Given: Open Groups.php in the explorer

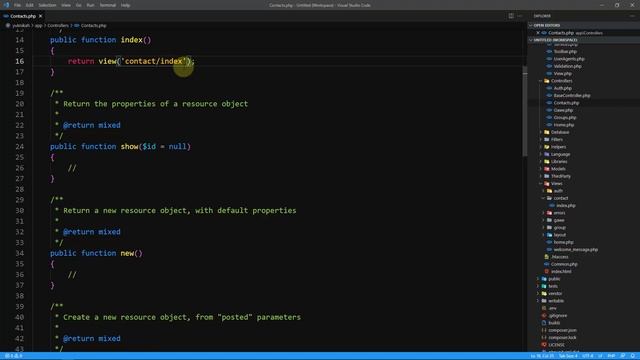Looking at the screenshot, I should (565, 118).
